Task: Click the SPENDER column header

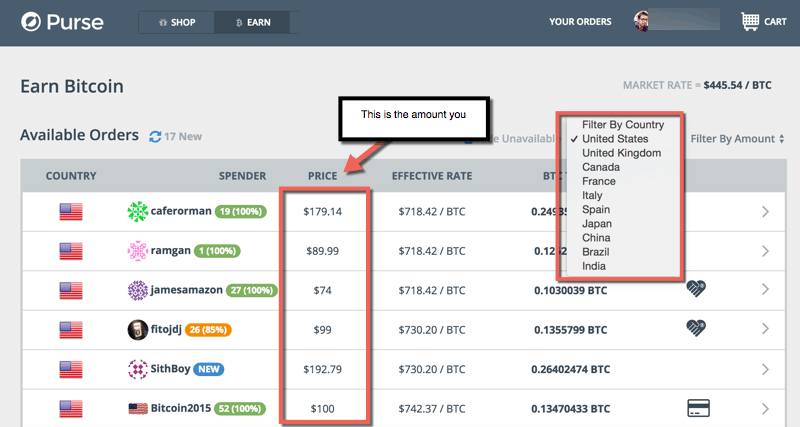Action: [x=242, y=176]
